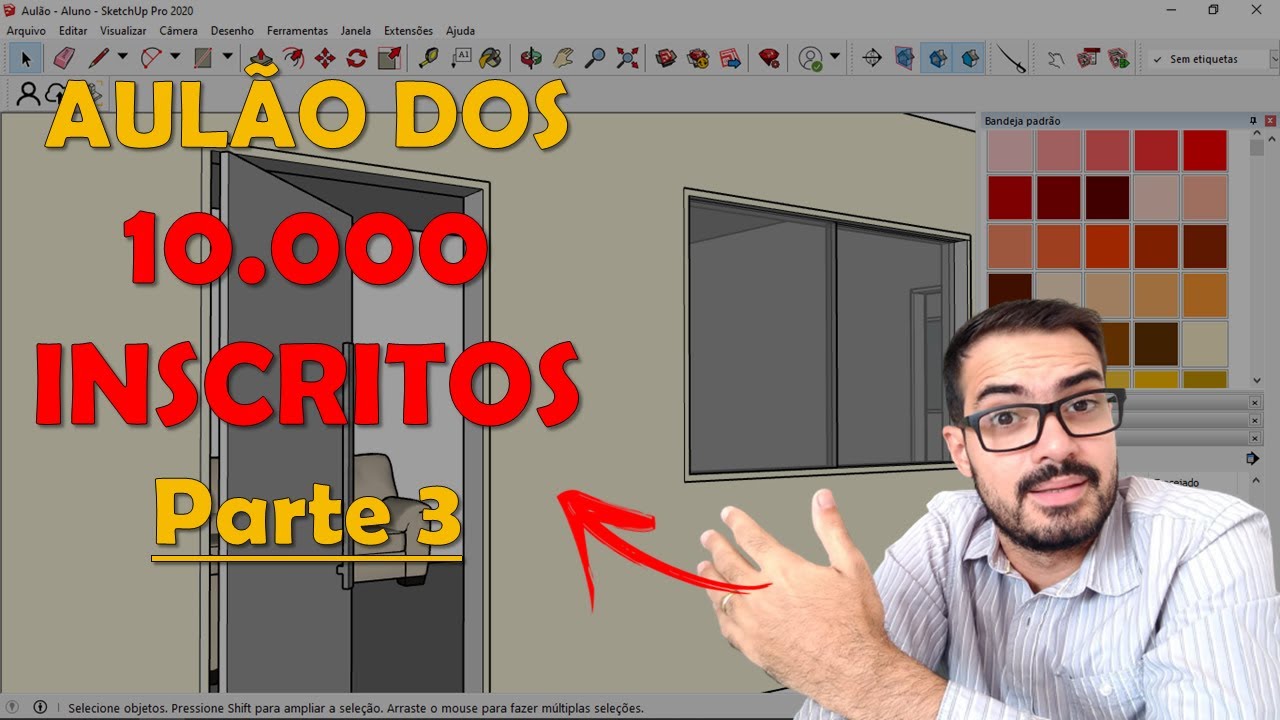1280x720 pixels.
Task: Click the signed-in user account icon
Action: click(x=811, y=58)
